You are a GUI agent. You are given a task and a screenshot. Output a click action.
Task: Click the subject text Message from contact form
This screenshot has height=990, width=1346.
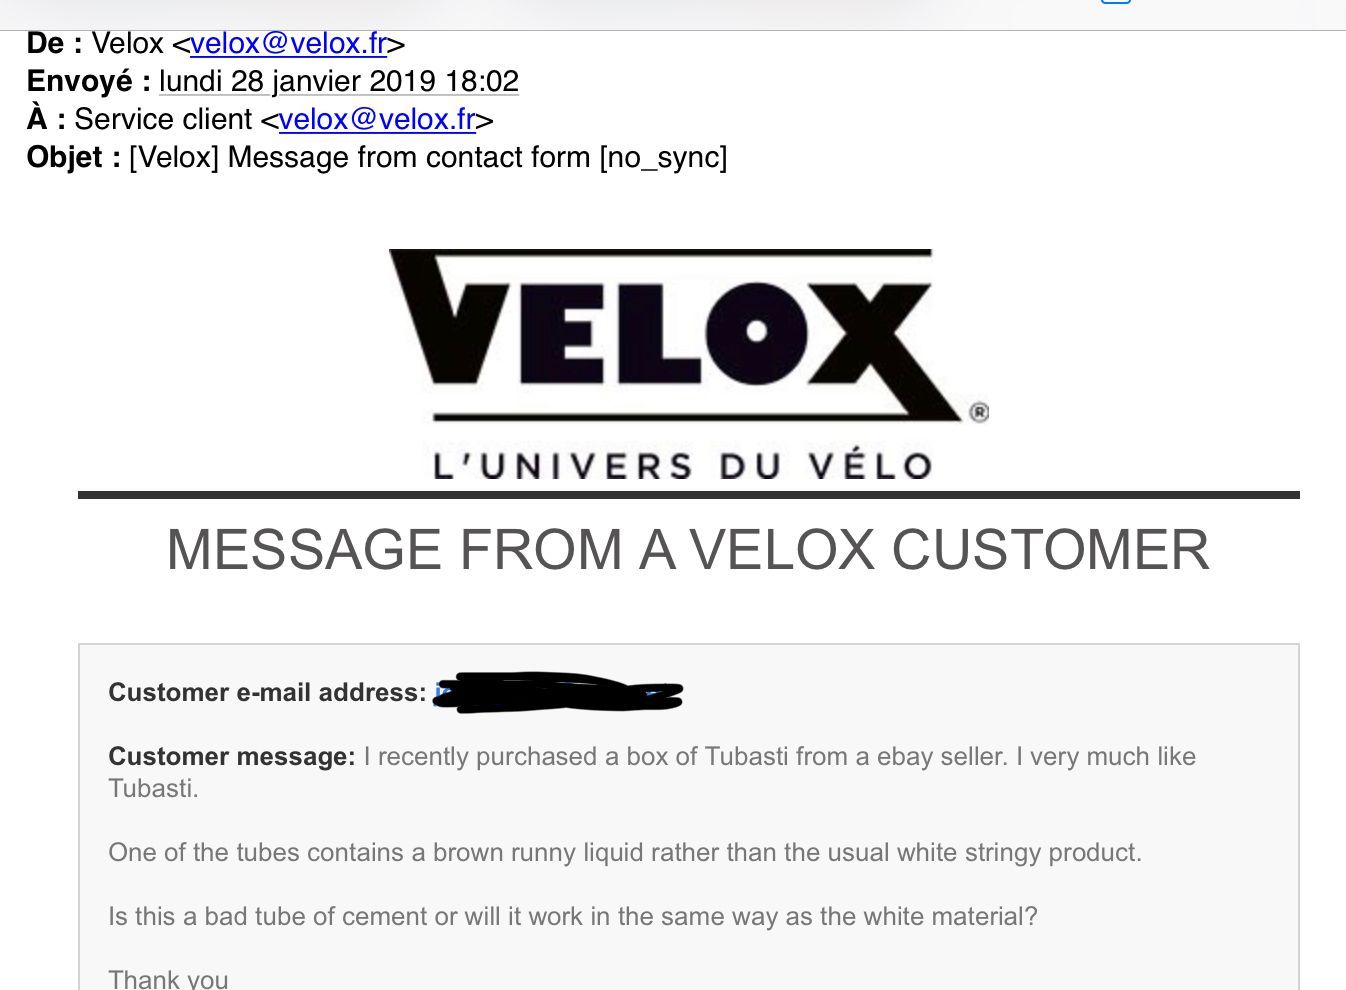click(409, 158)
